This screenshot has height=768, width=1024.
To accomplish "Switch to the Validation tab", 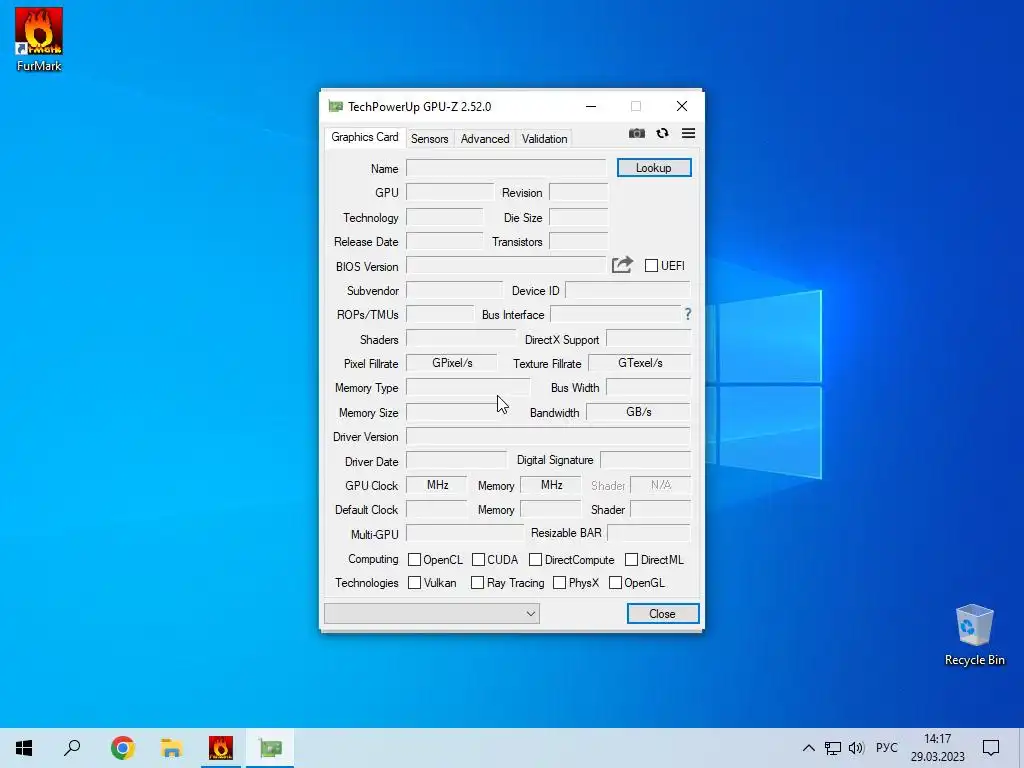I will click(x=544, y=138).
